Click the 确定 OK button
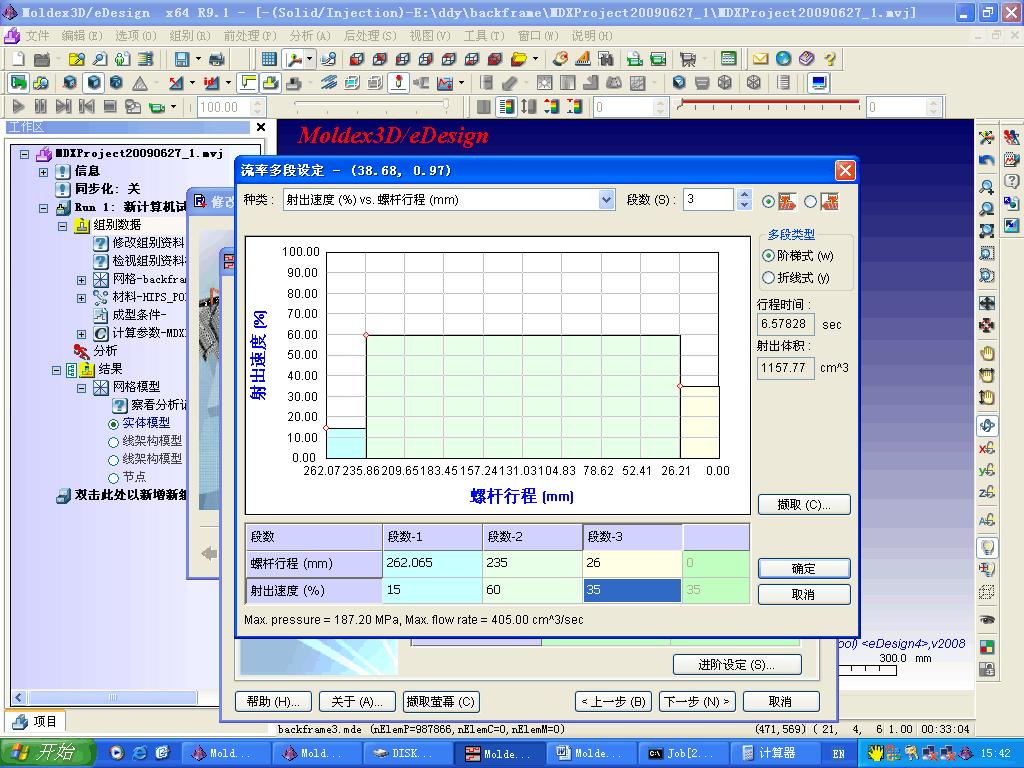 tap(804, 568)
